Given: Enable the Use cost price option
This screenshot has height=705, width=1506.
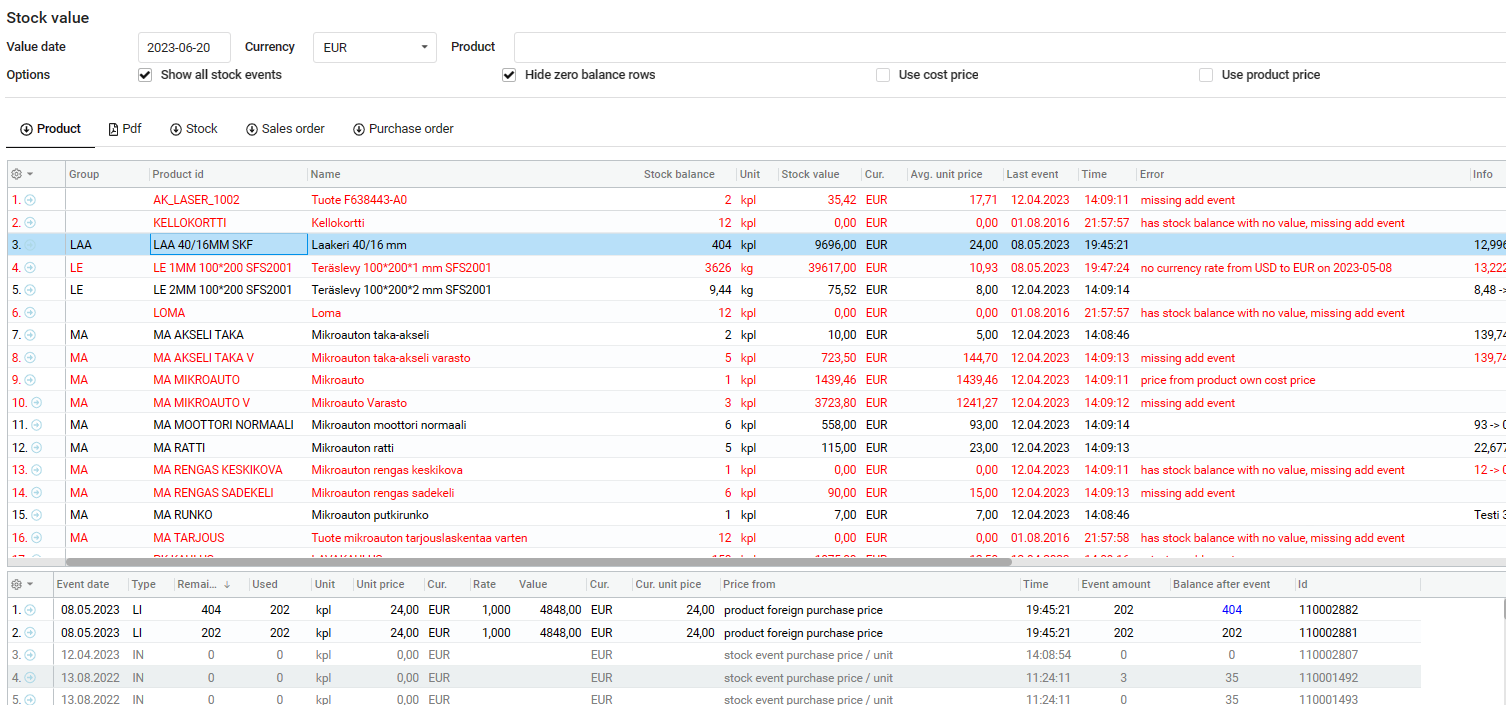Looking at the screenshot, I should pos(883,75).
